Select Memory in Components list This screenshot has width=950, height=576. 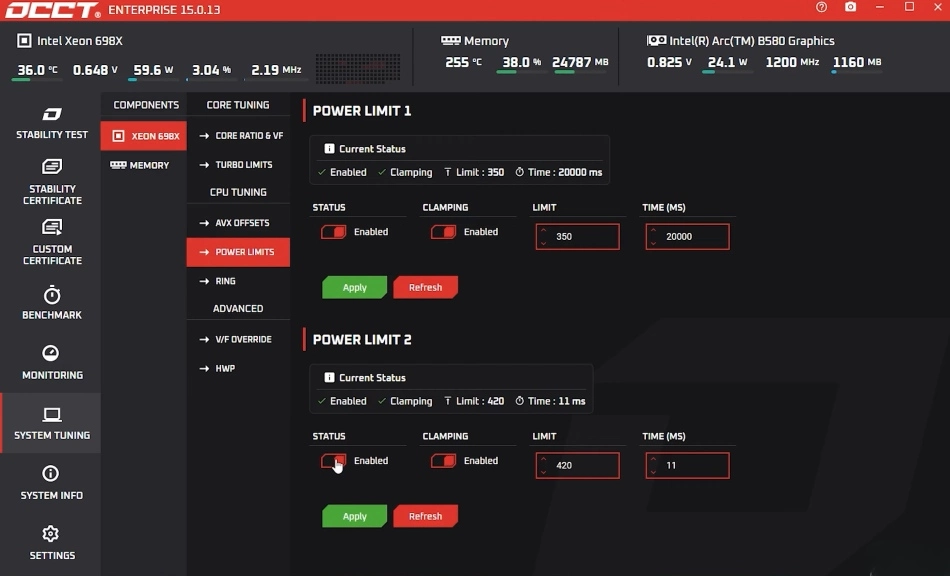(x=143, y=165)
